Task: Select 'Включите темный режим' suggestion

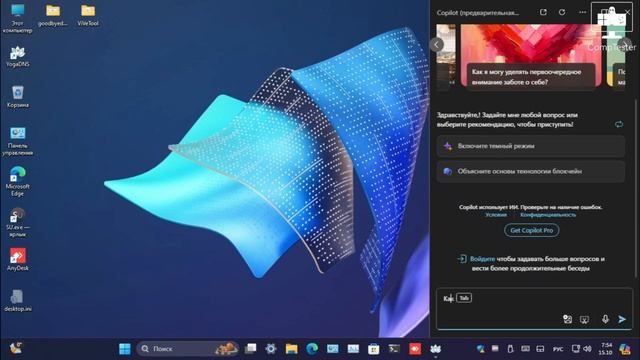Action: pyautogui.click(x=531, y=146)
